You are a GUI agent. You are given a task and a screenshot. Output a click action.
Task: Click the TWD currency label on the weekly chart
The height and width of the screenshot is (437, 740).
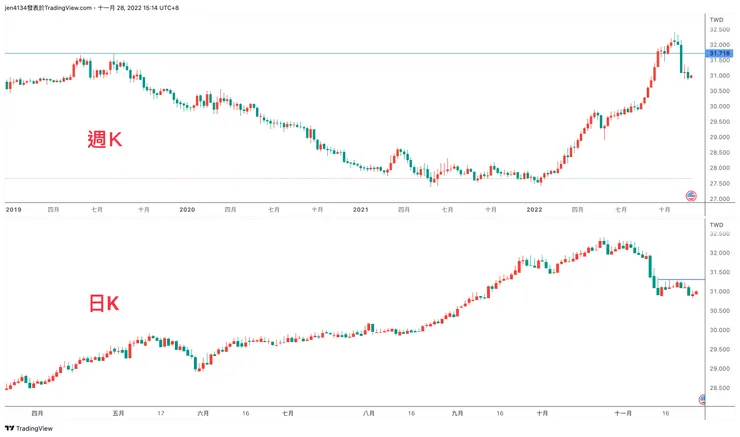(716, 20)
